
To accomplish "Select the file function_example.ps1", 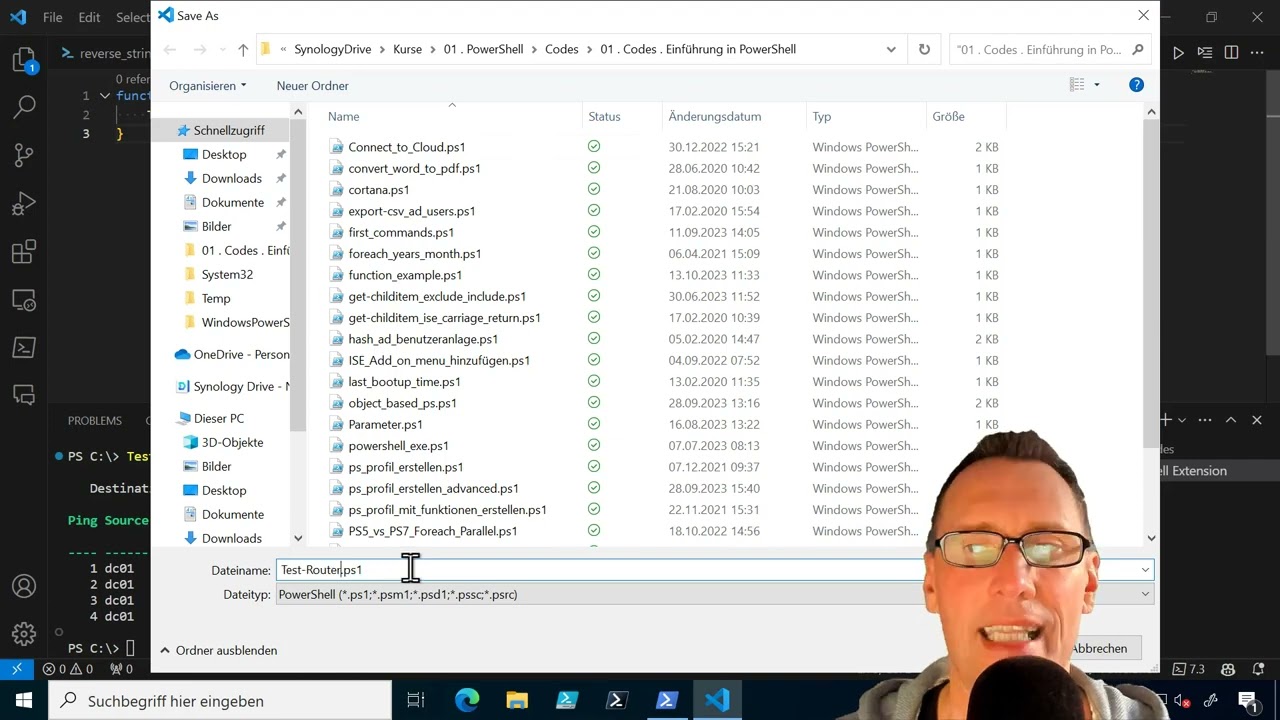I will click(x=405, y=275).
